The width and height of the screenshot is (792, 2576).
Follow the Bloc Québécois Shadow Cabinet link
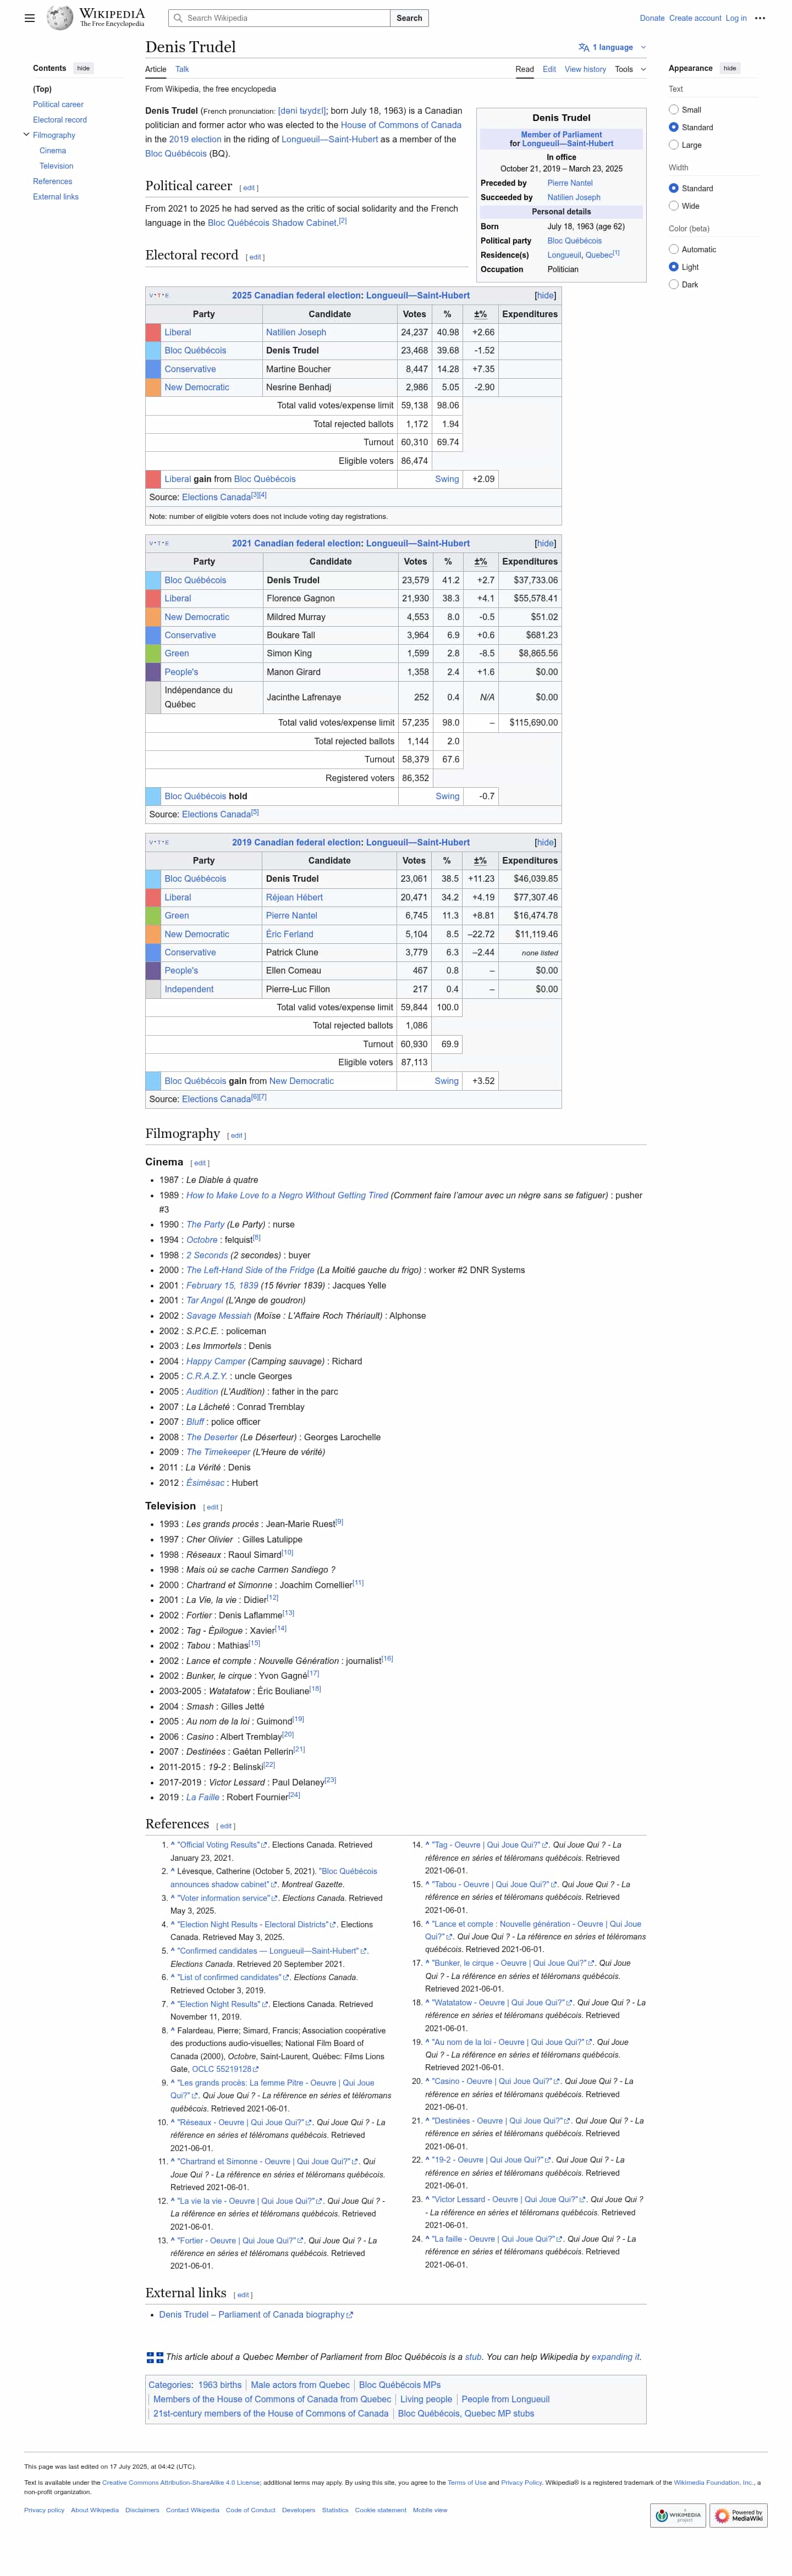pos(272,223)
